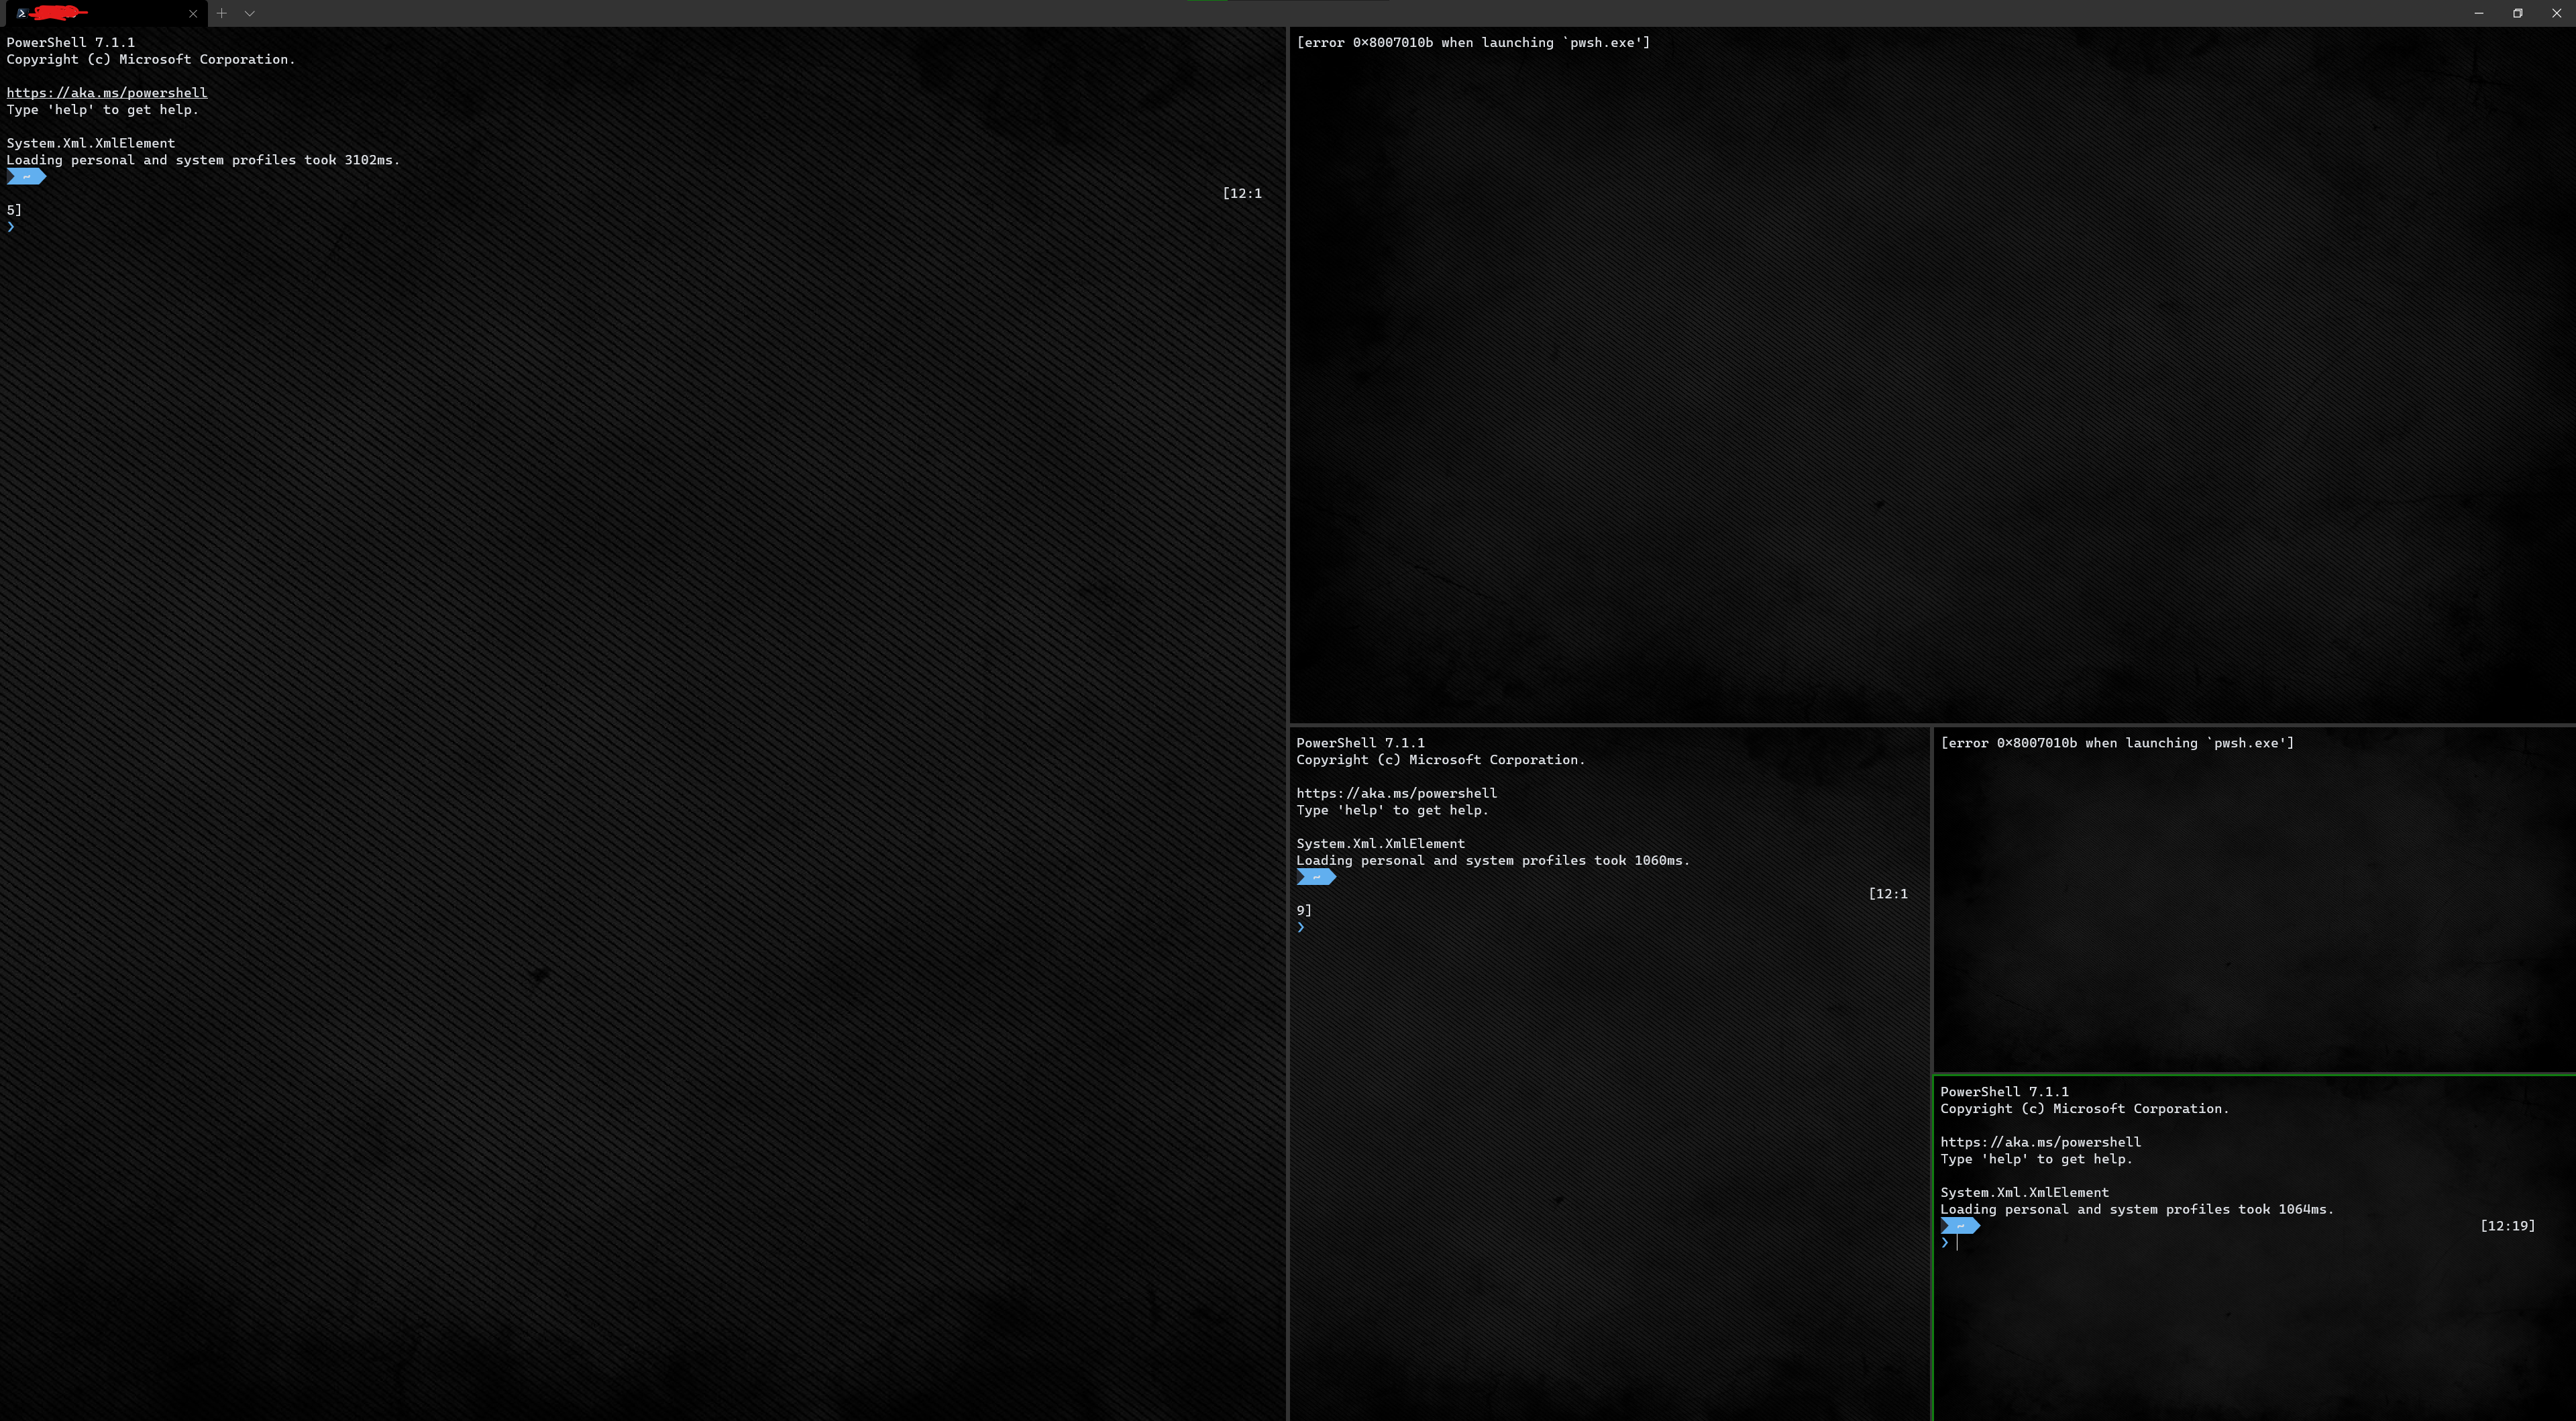
Task: Click aka.ms/powershell link in bottom-middle pane
Action: pos(1396,793)
